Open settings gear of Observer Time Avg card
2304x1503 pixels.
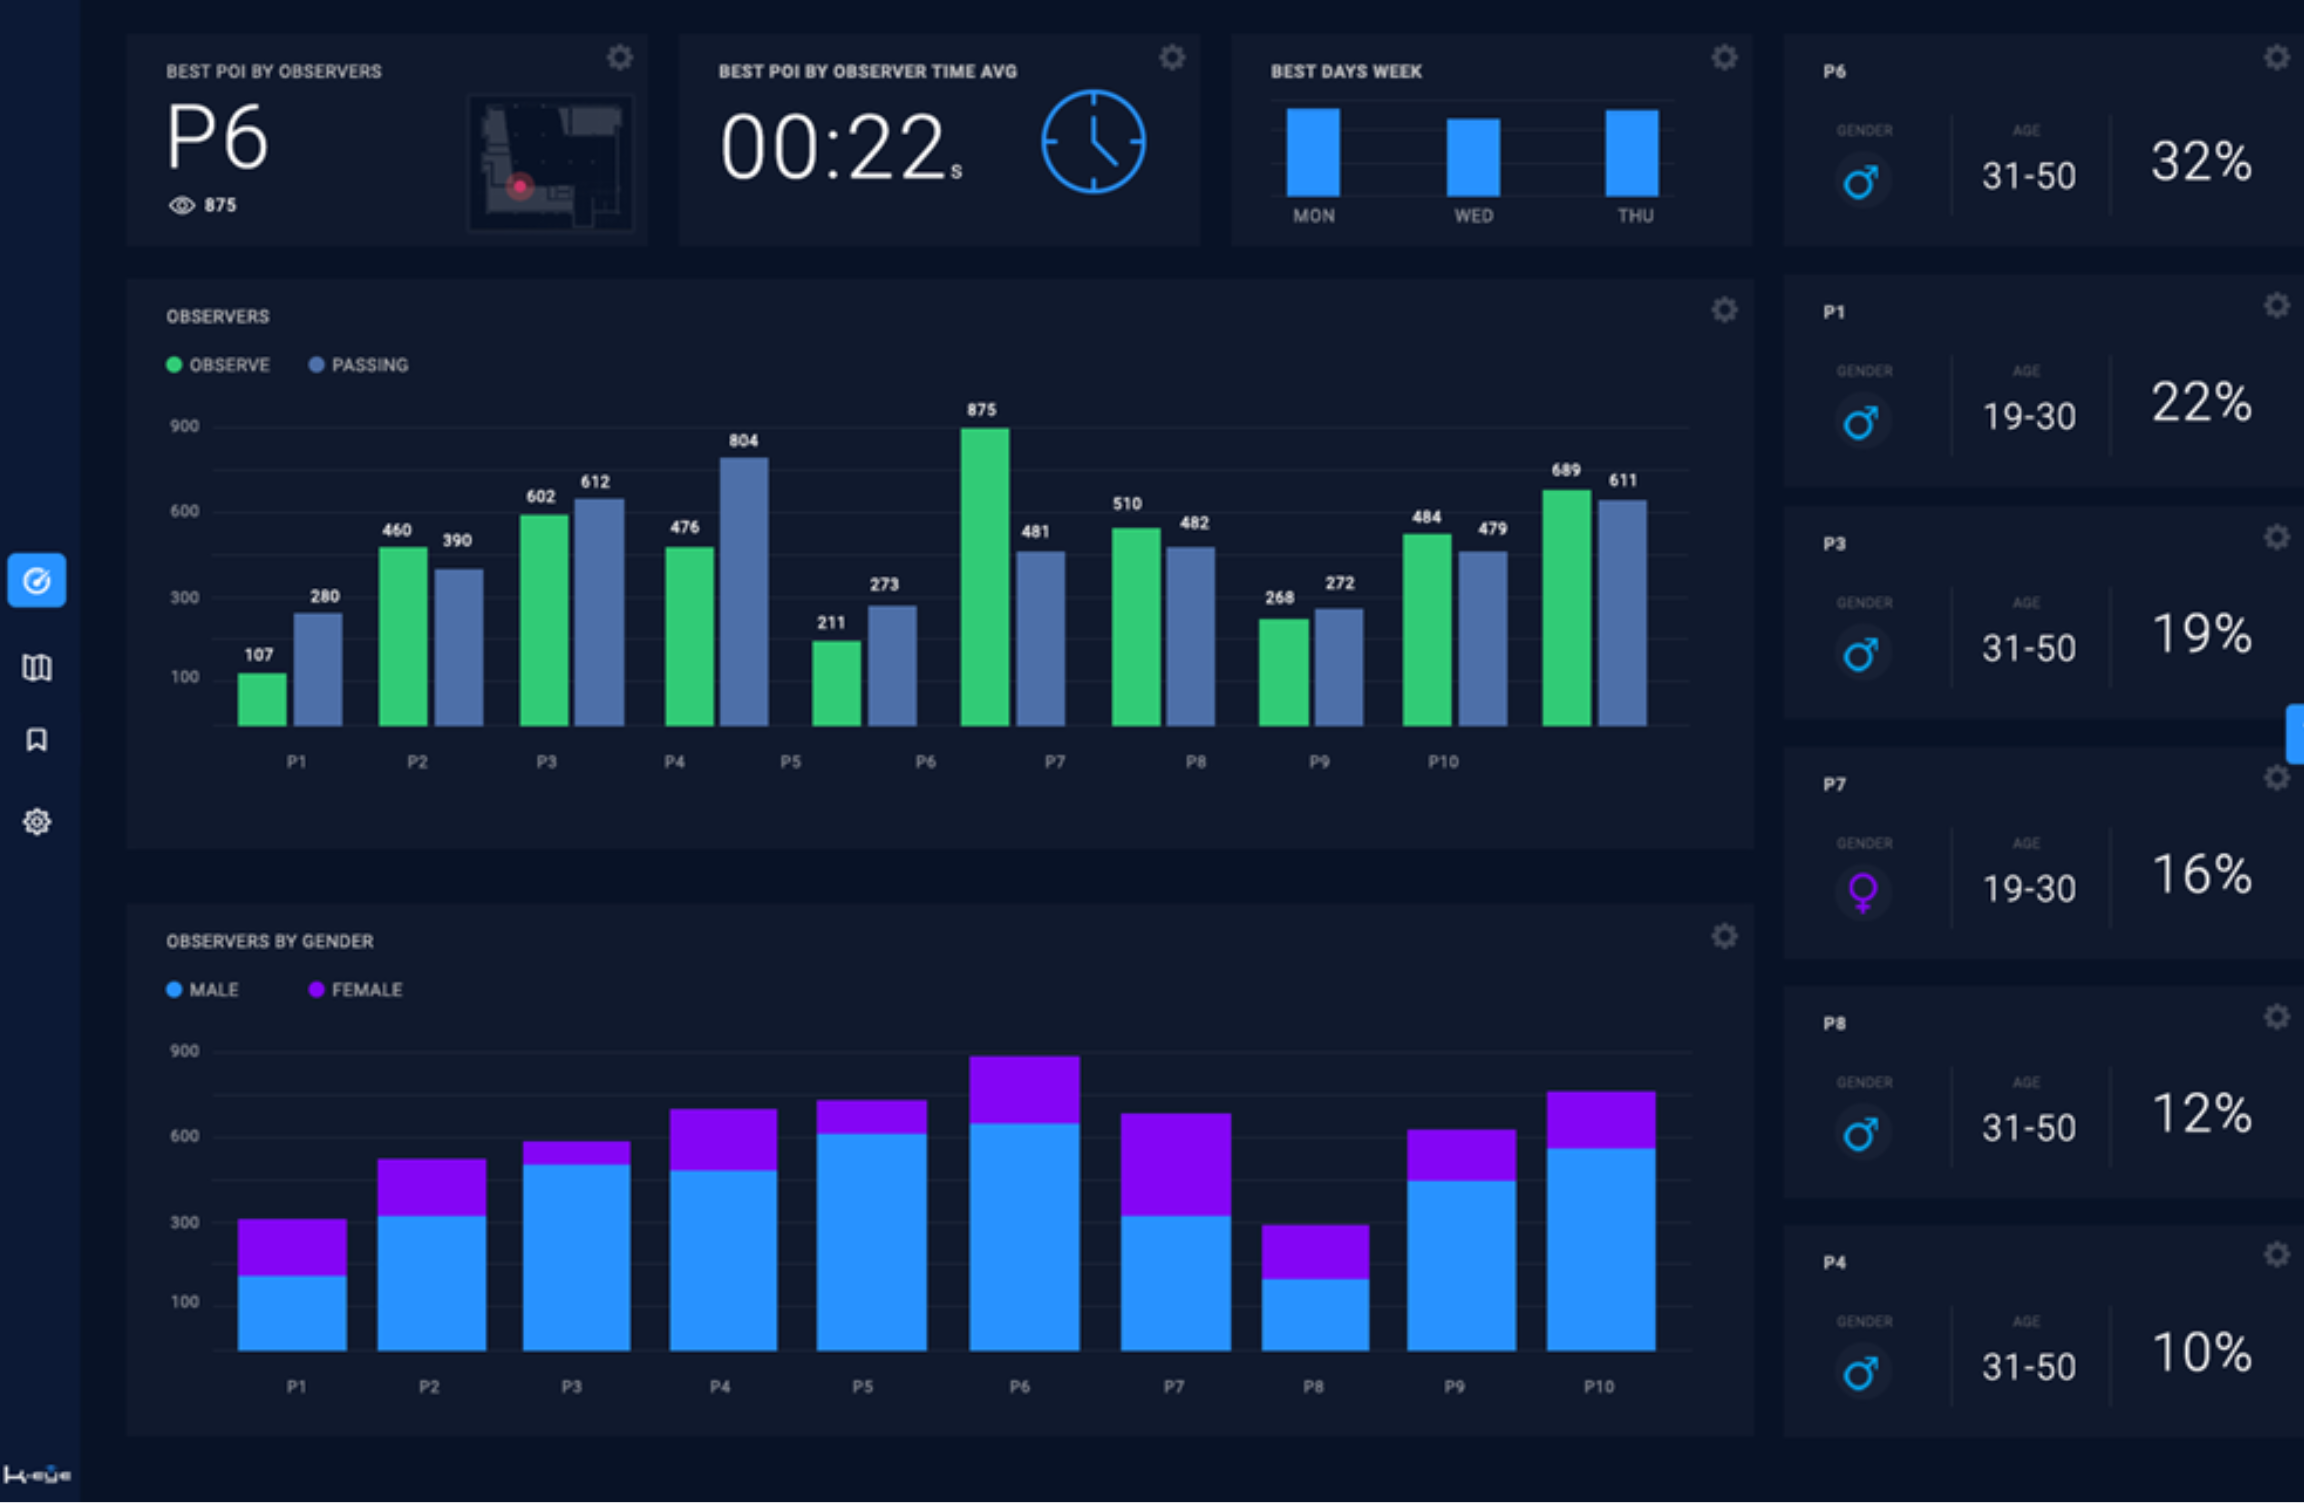tap(1172, 58)
